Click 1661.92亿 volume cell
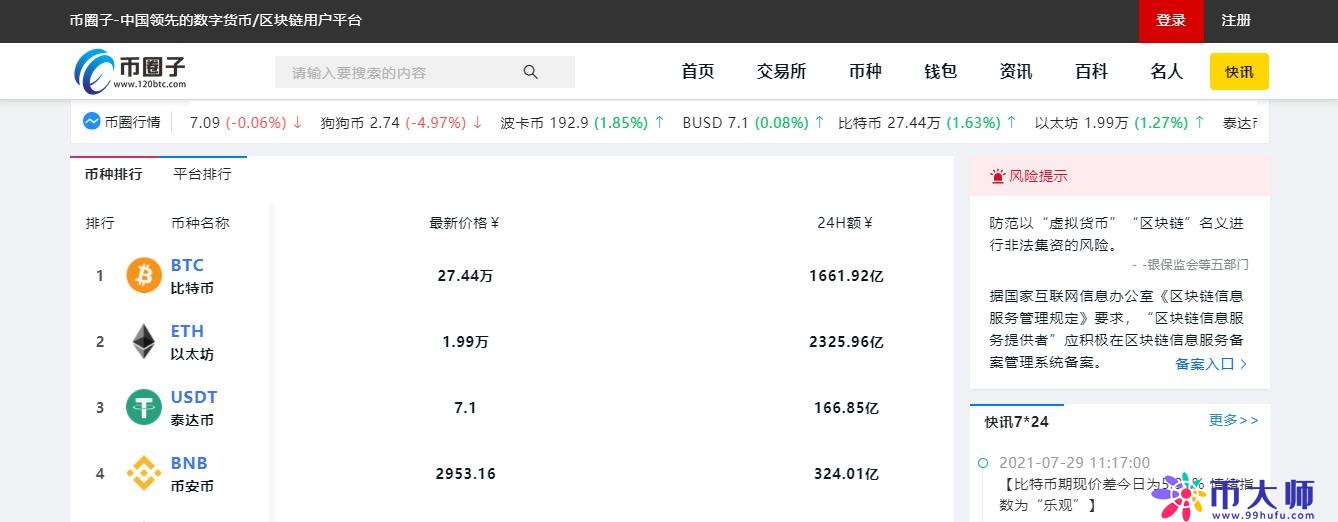The height and width of the screenshot is (522, 1338). pyautogui.click(x=846, y=276)
